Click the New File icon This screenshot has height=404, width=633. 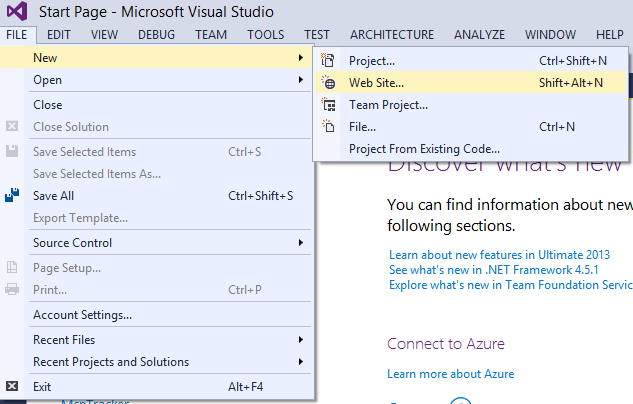point(328,126)
